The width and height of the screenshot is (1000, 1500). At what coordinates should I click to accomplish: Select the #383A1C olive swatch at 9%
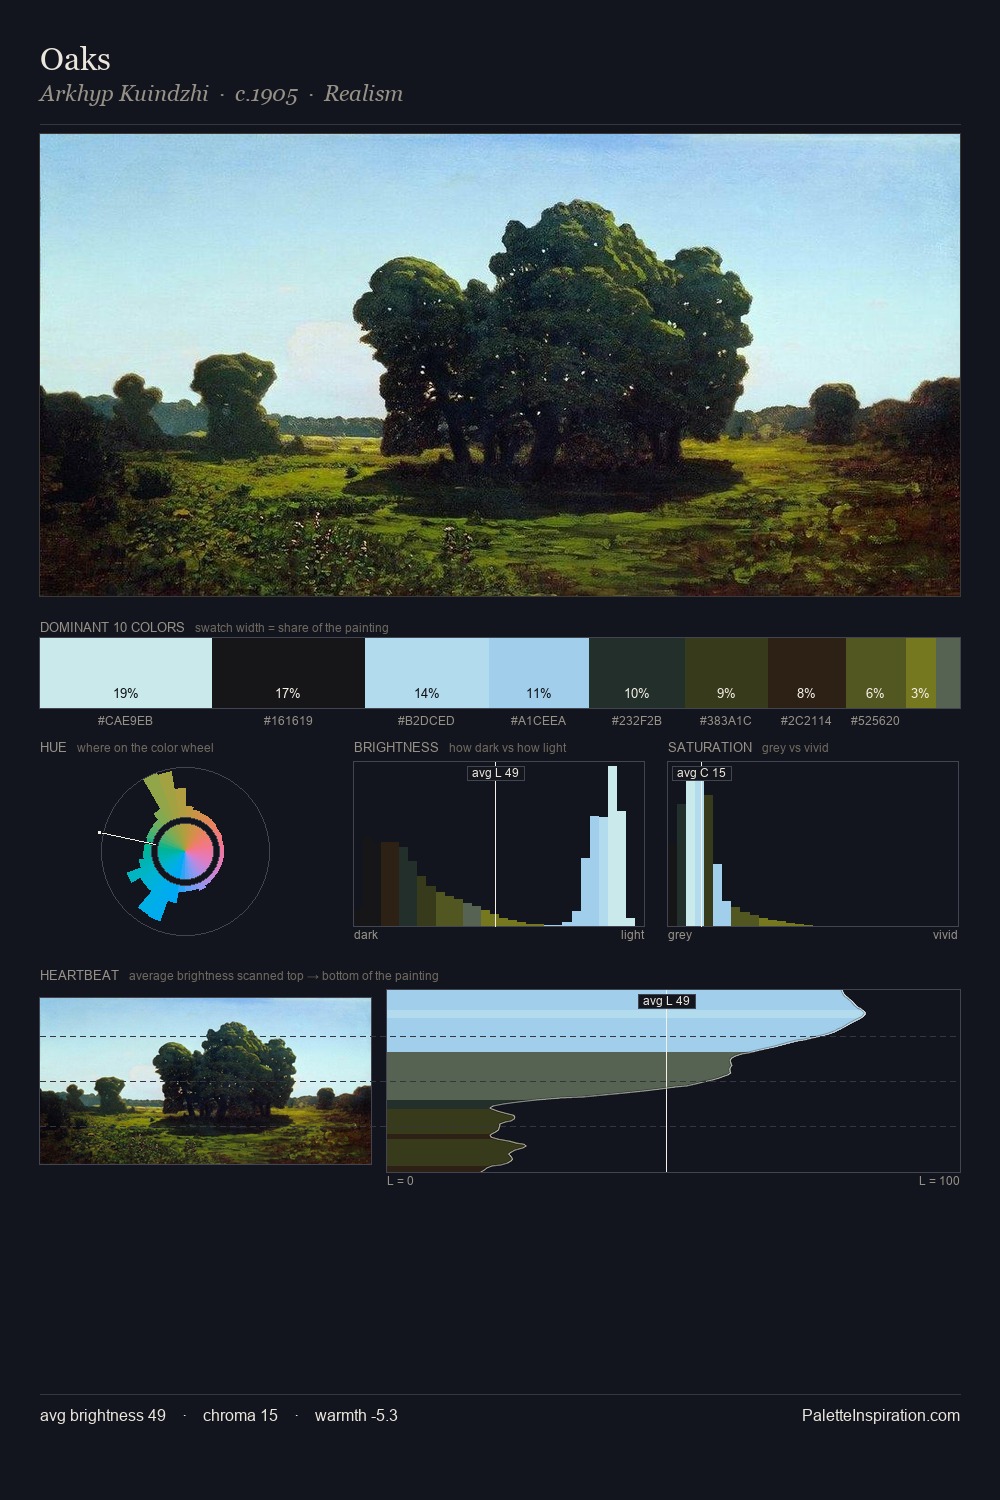click(x=726, y=673)
